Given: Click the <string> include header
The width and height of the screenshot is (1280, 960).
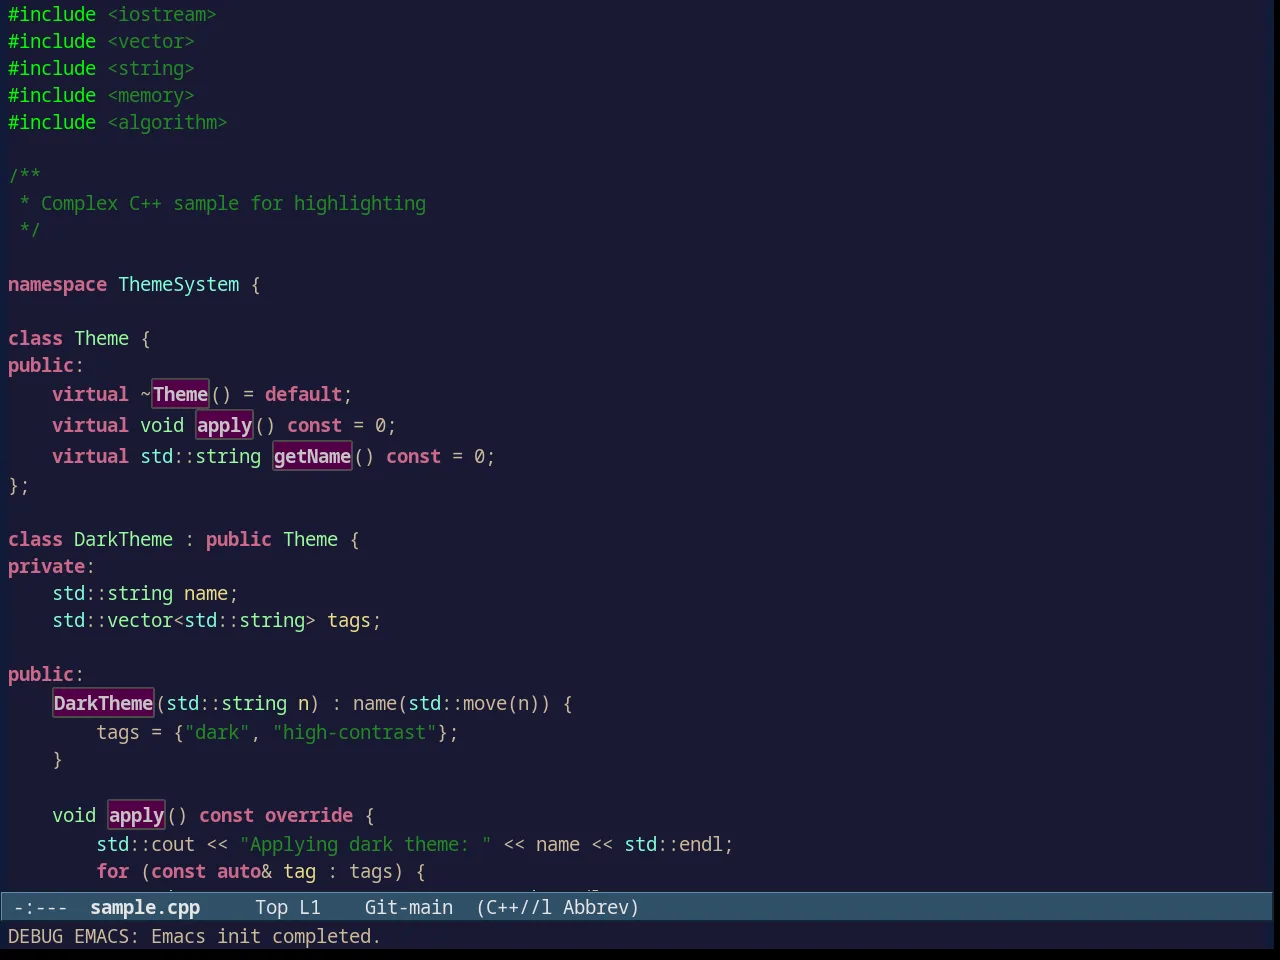Looking at the screenshot, I should click(151, 69).
